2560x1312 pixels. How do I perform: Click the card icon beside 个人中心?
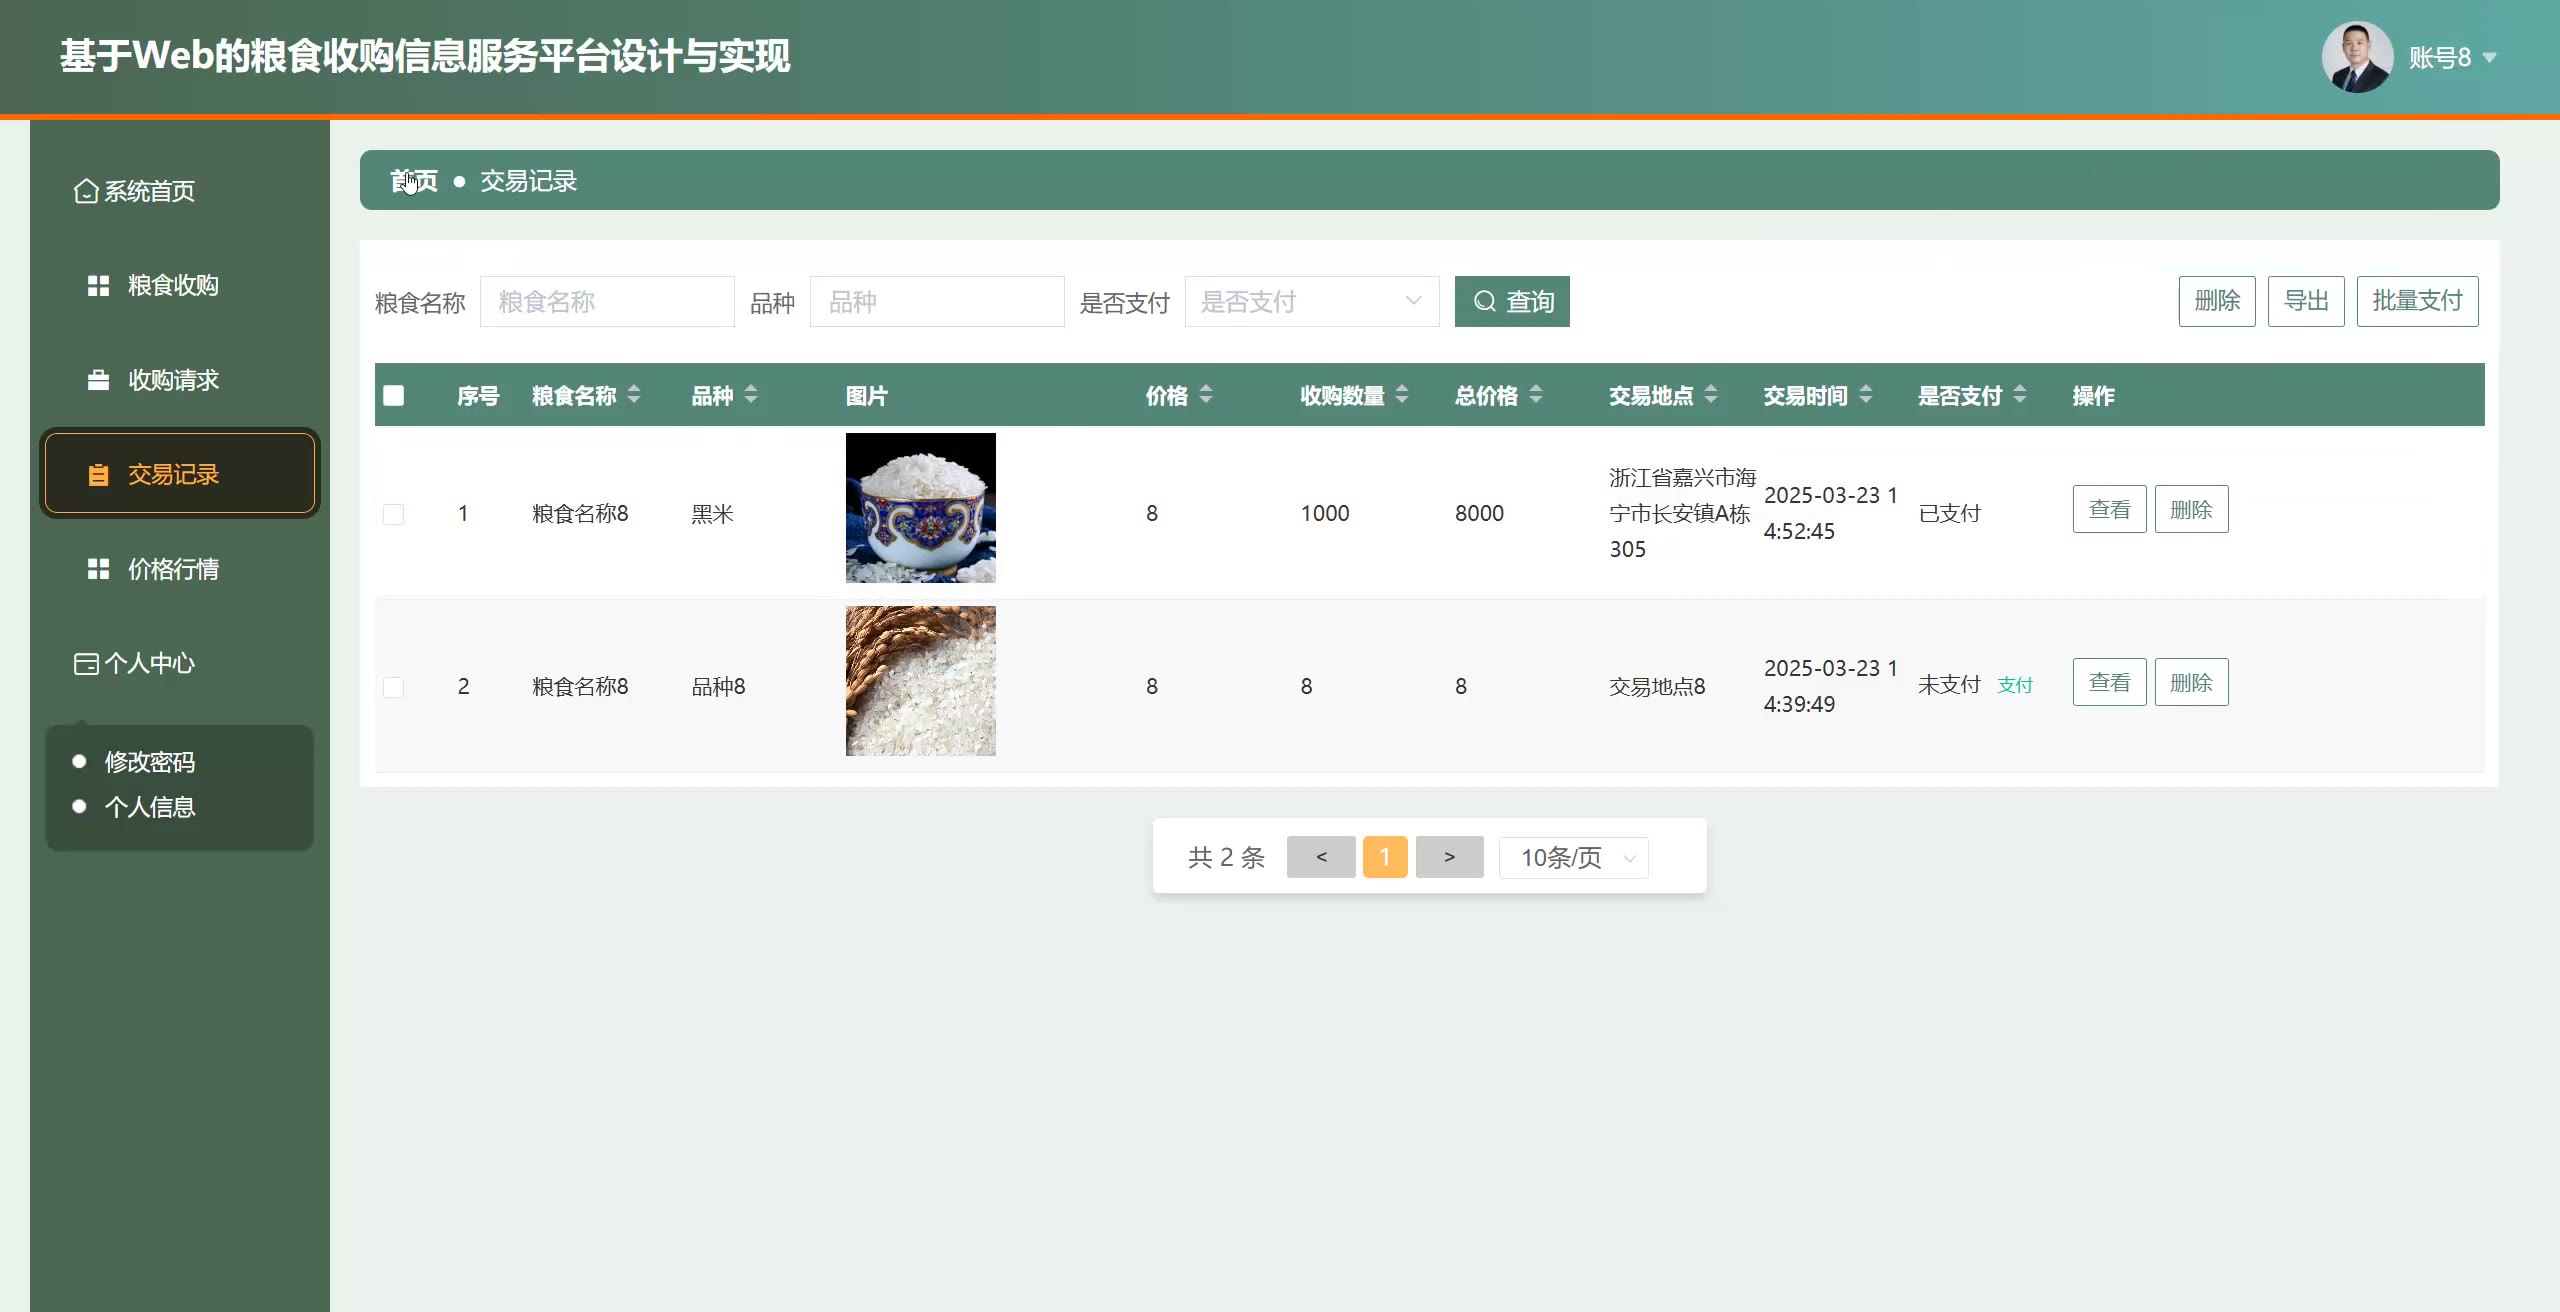pos(86,664)
